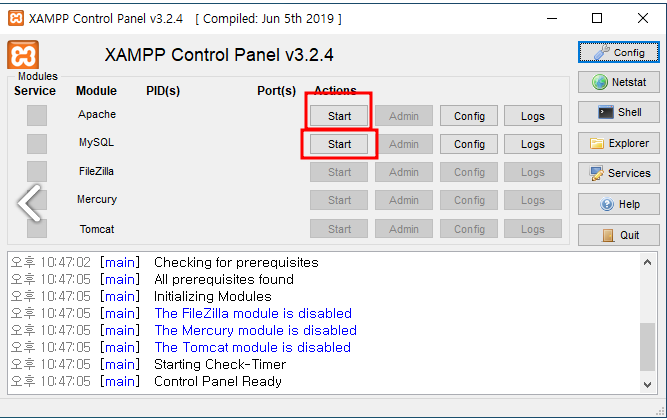Click the FileZilla Start button
This screenshot has height=420, width=667.
point(339,172)
